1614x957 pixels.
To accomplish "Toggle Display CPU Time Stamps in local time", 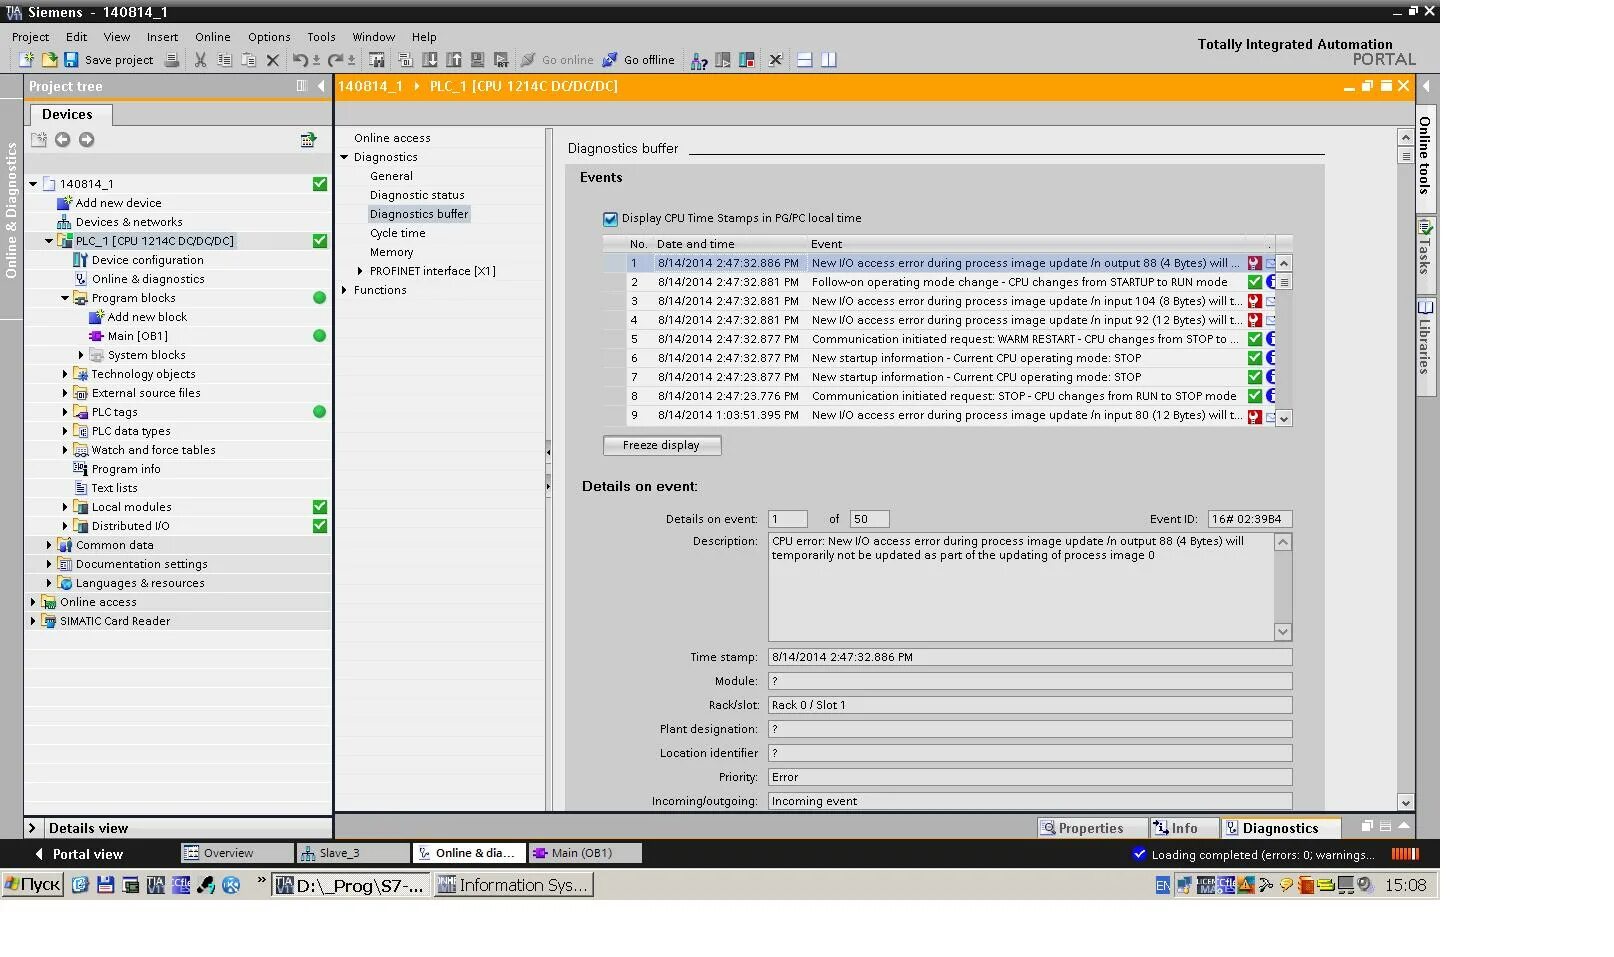I will [610, 219].
